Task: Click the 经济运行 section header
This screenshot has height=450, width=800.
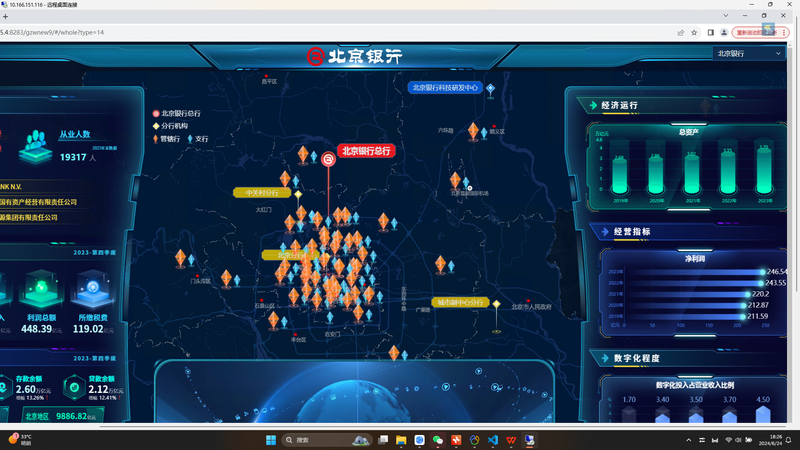Action: 619,106
